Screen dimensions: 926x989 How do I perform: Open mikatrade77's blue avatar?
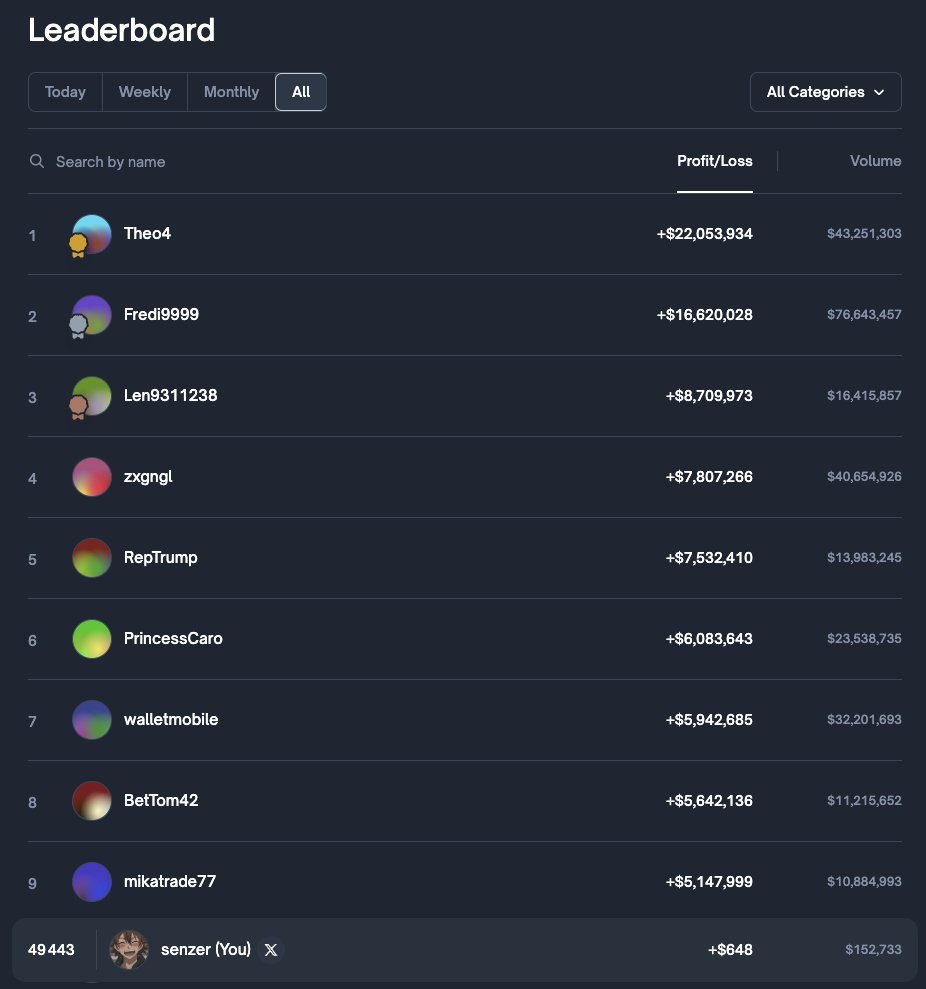tap(92, 882)
